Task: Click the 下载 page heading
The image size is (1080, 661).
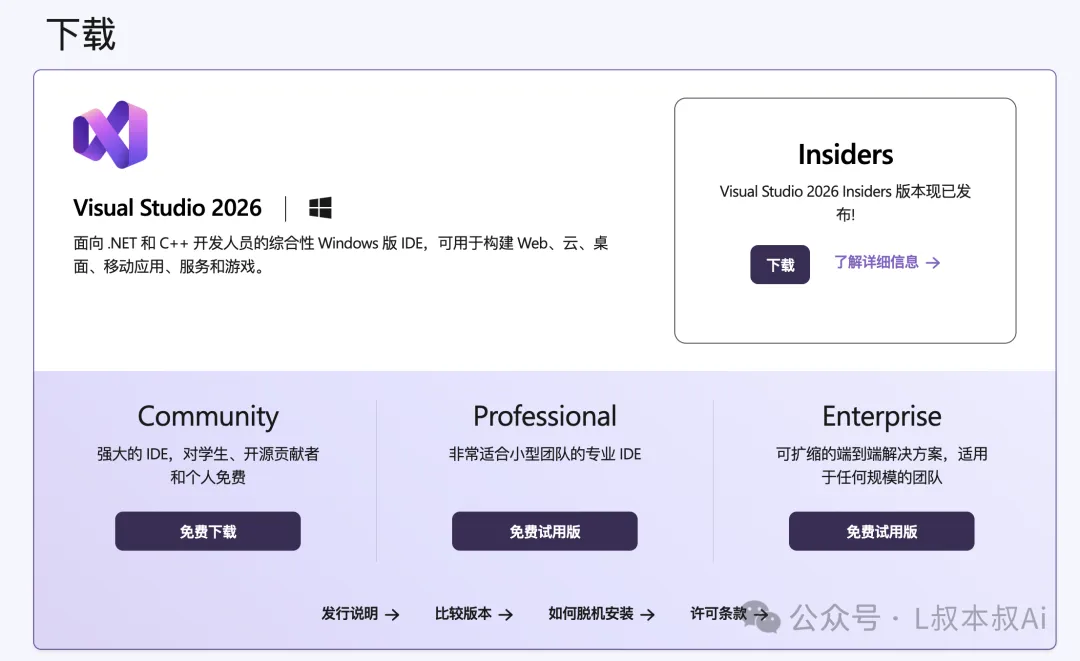Action: click(81, 34)
